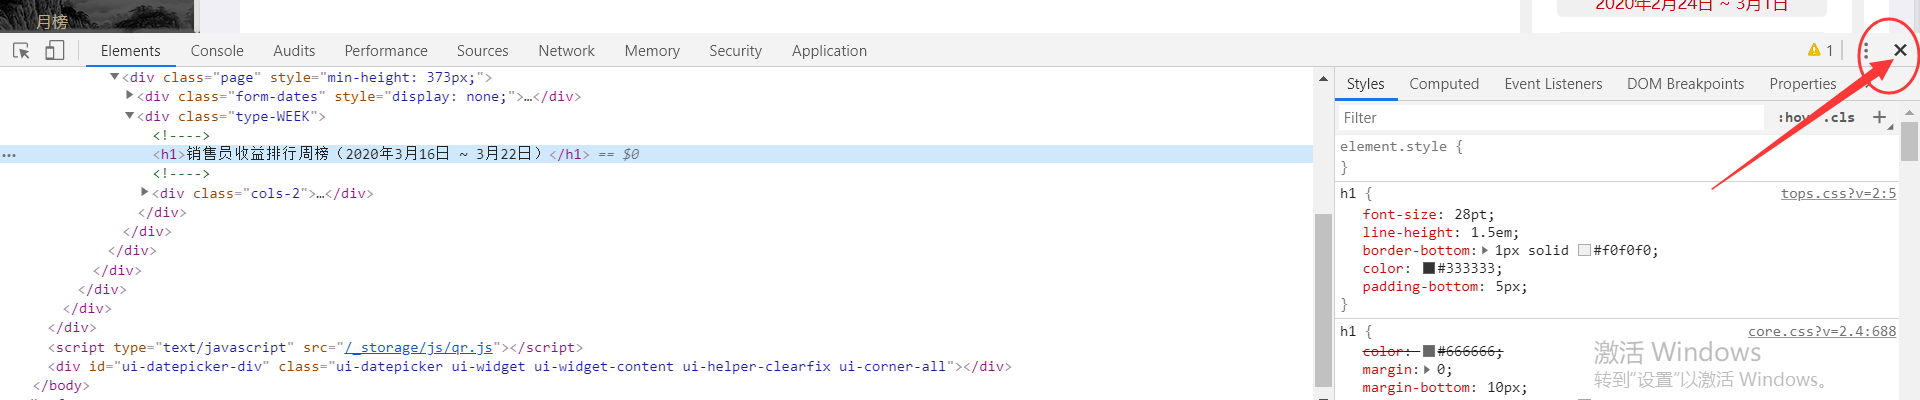The image size is (1920, 400).
Task: Expand the div class="cols-2" node
Action: click(x=145, y=192)
